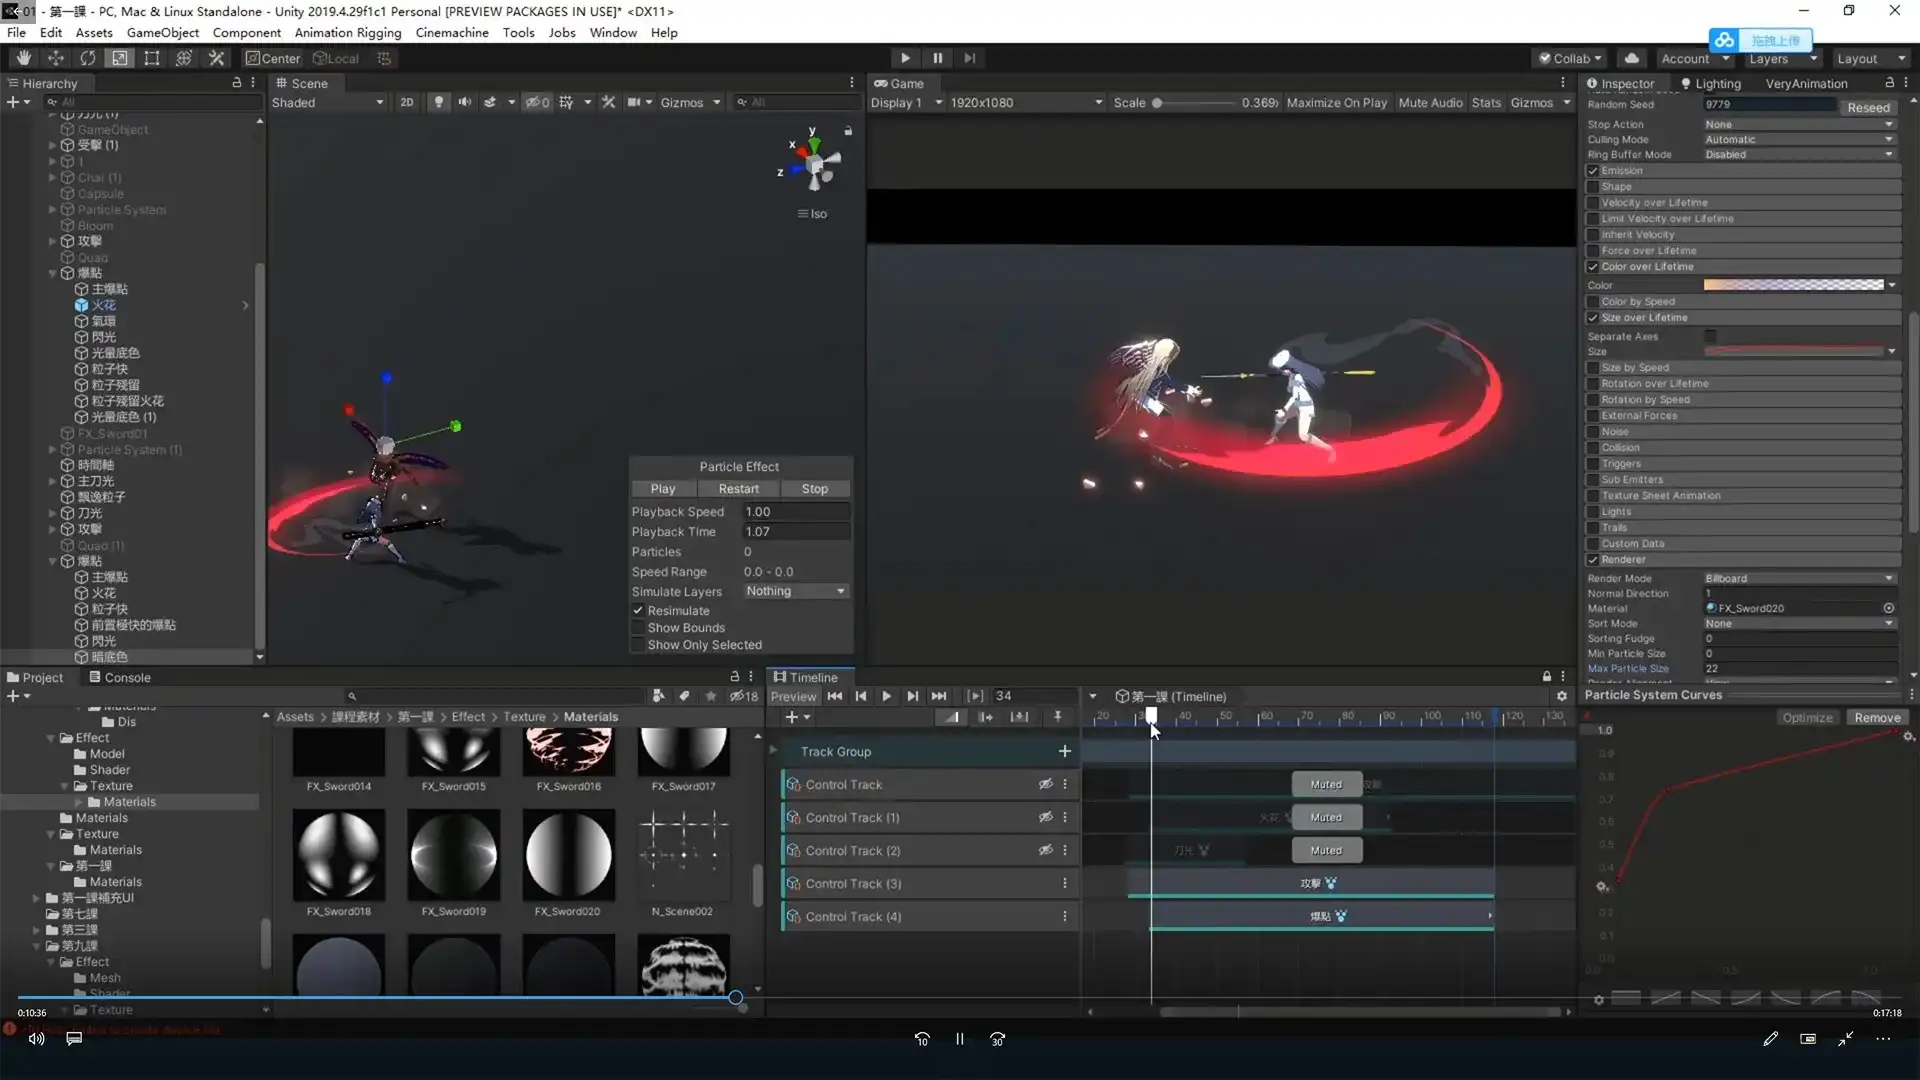Open the Timeline play range control

[976, 696]
